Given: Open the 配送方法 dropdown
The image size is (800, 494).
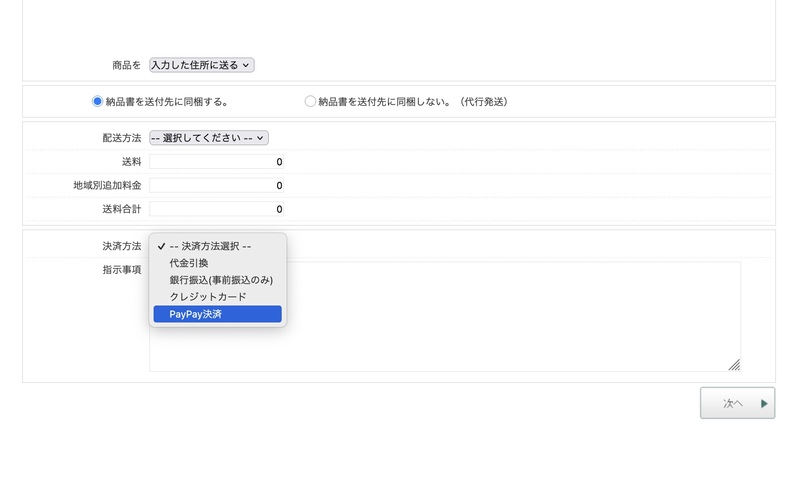Looking at the screenshot, I should pyautogui.click(x=209, y=138).
